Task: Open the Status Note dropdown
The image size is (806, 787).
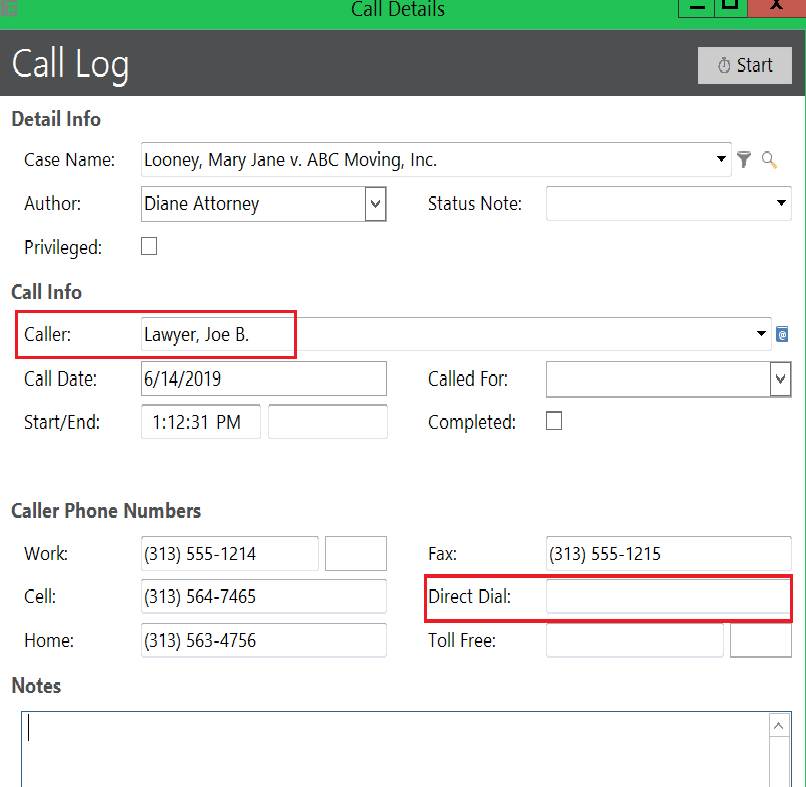Action: point(781,203)
